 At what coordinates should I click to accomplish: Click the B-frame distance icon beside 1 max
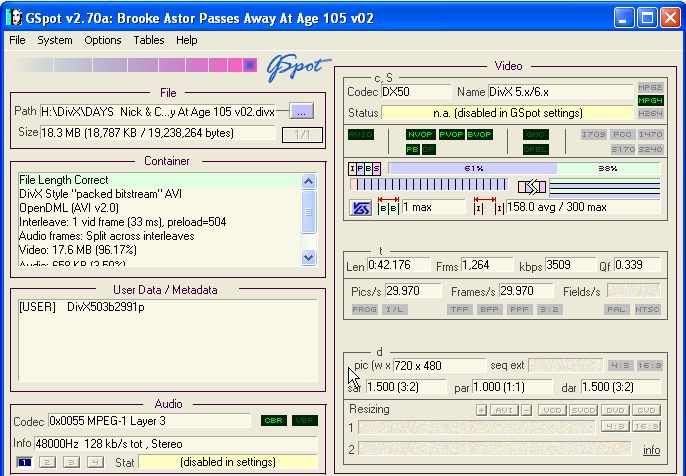388,206
